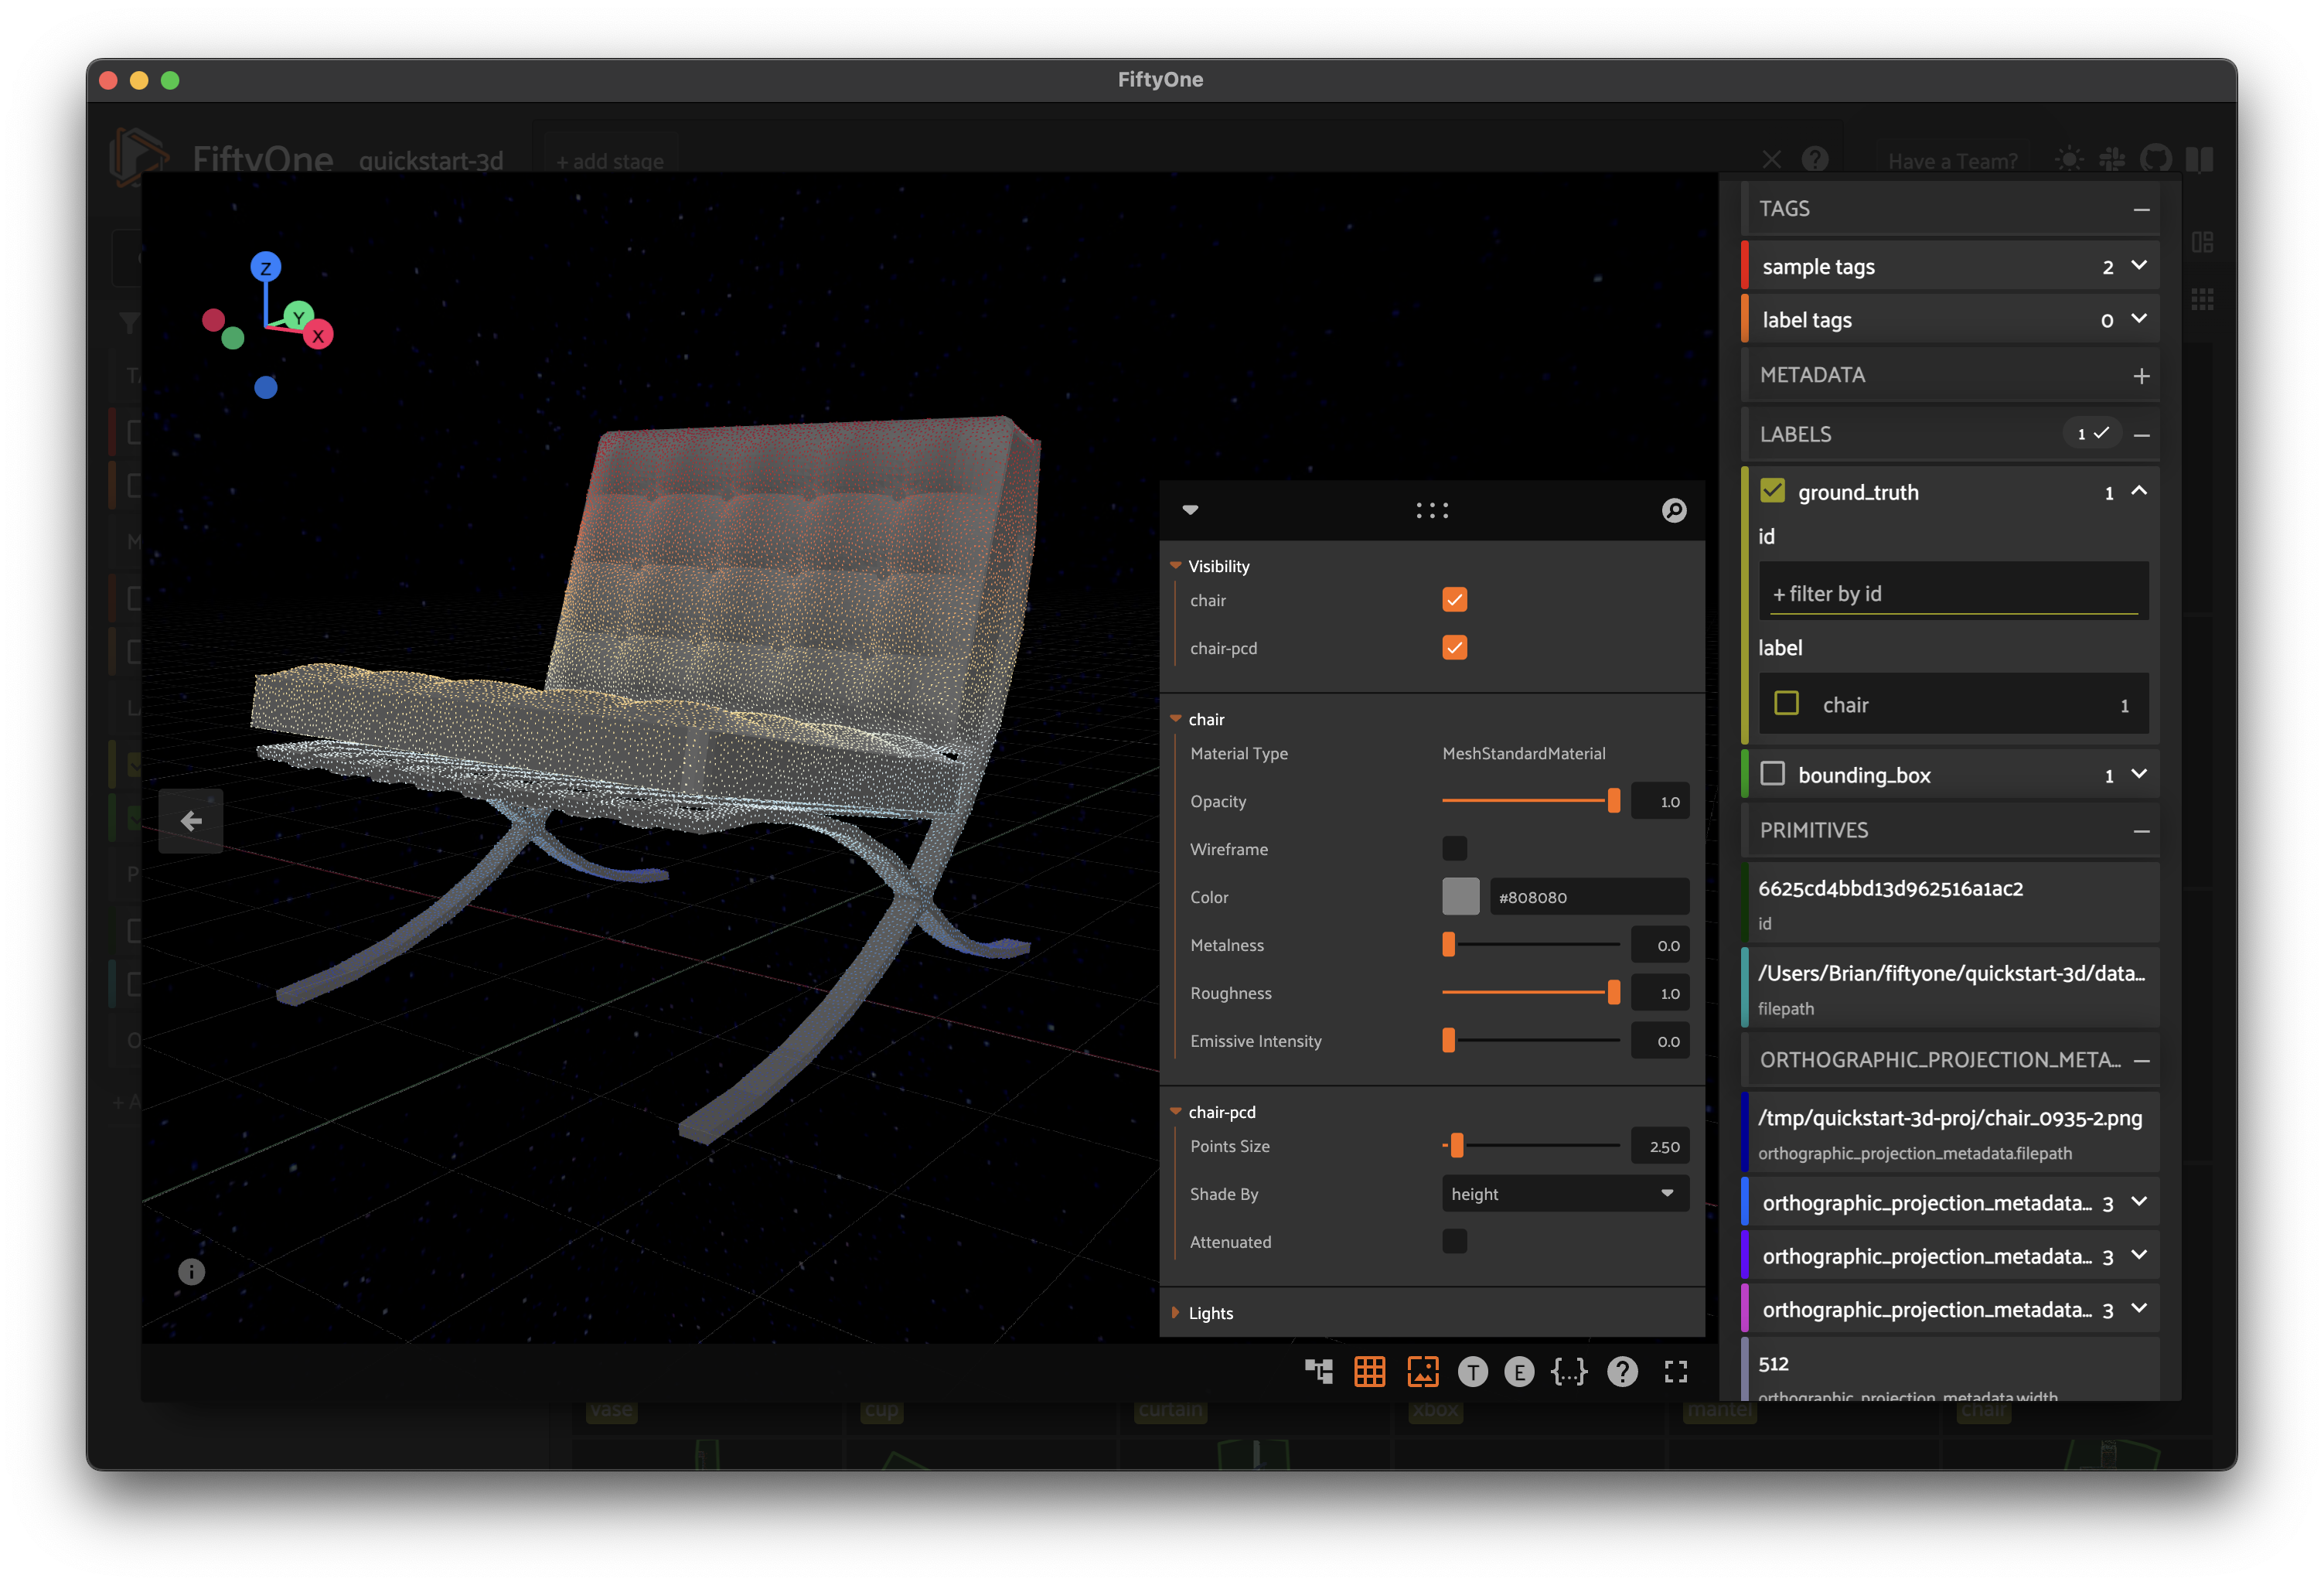Collapse the controls panel with caret
The image size is (2324, 1585).
pyautogui.click(x=1190, y=510)
